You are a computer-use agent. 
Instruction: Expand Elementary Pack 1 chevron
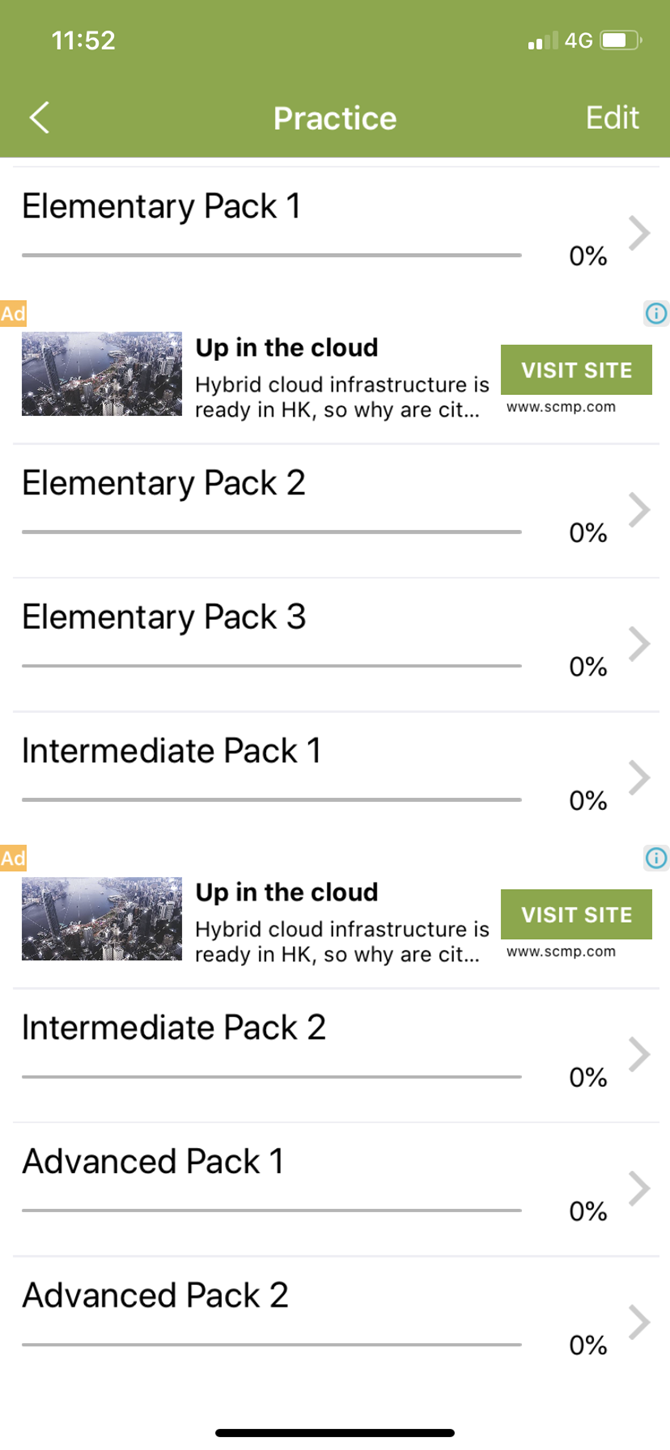click(x=639, y=233)
